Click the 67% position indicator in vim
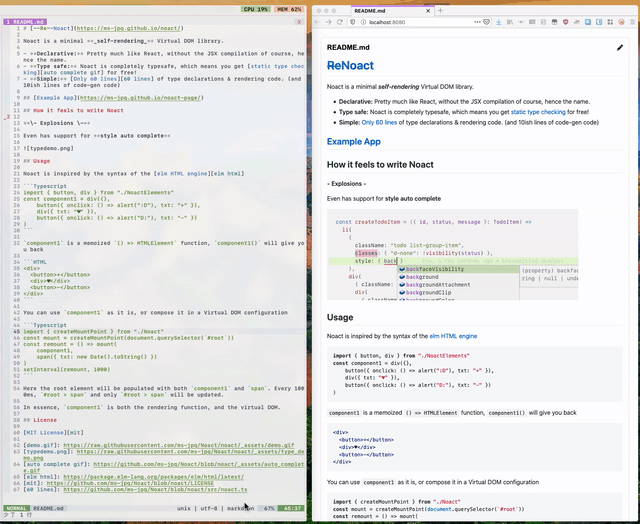 coord(269,508)
